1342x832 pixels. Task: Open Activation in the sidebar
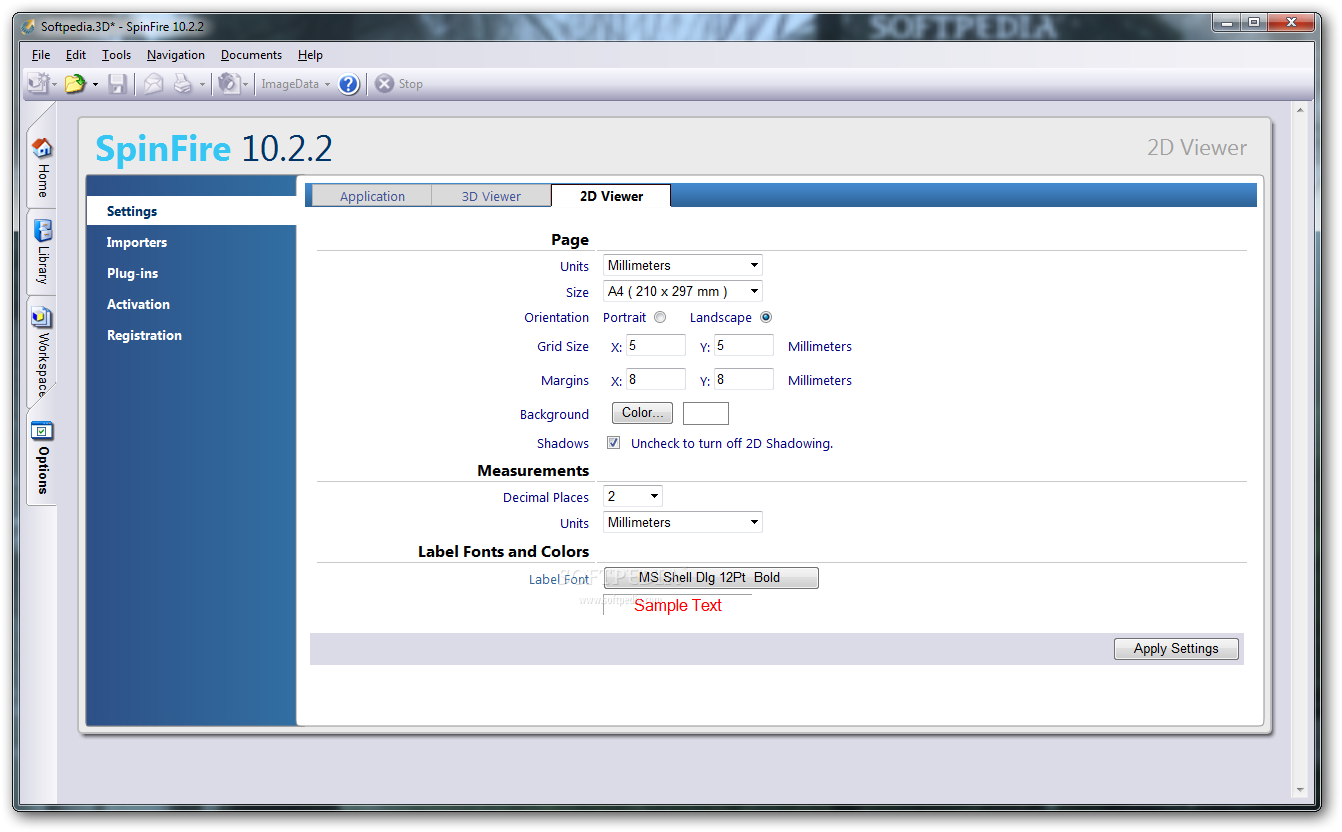[x=138, y=304]
